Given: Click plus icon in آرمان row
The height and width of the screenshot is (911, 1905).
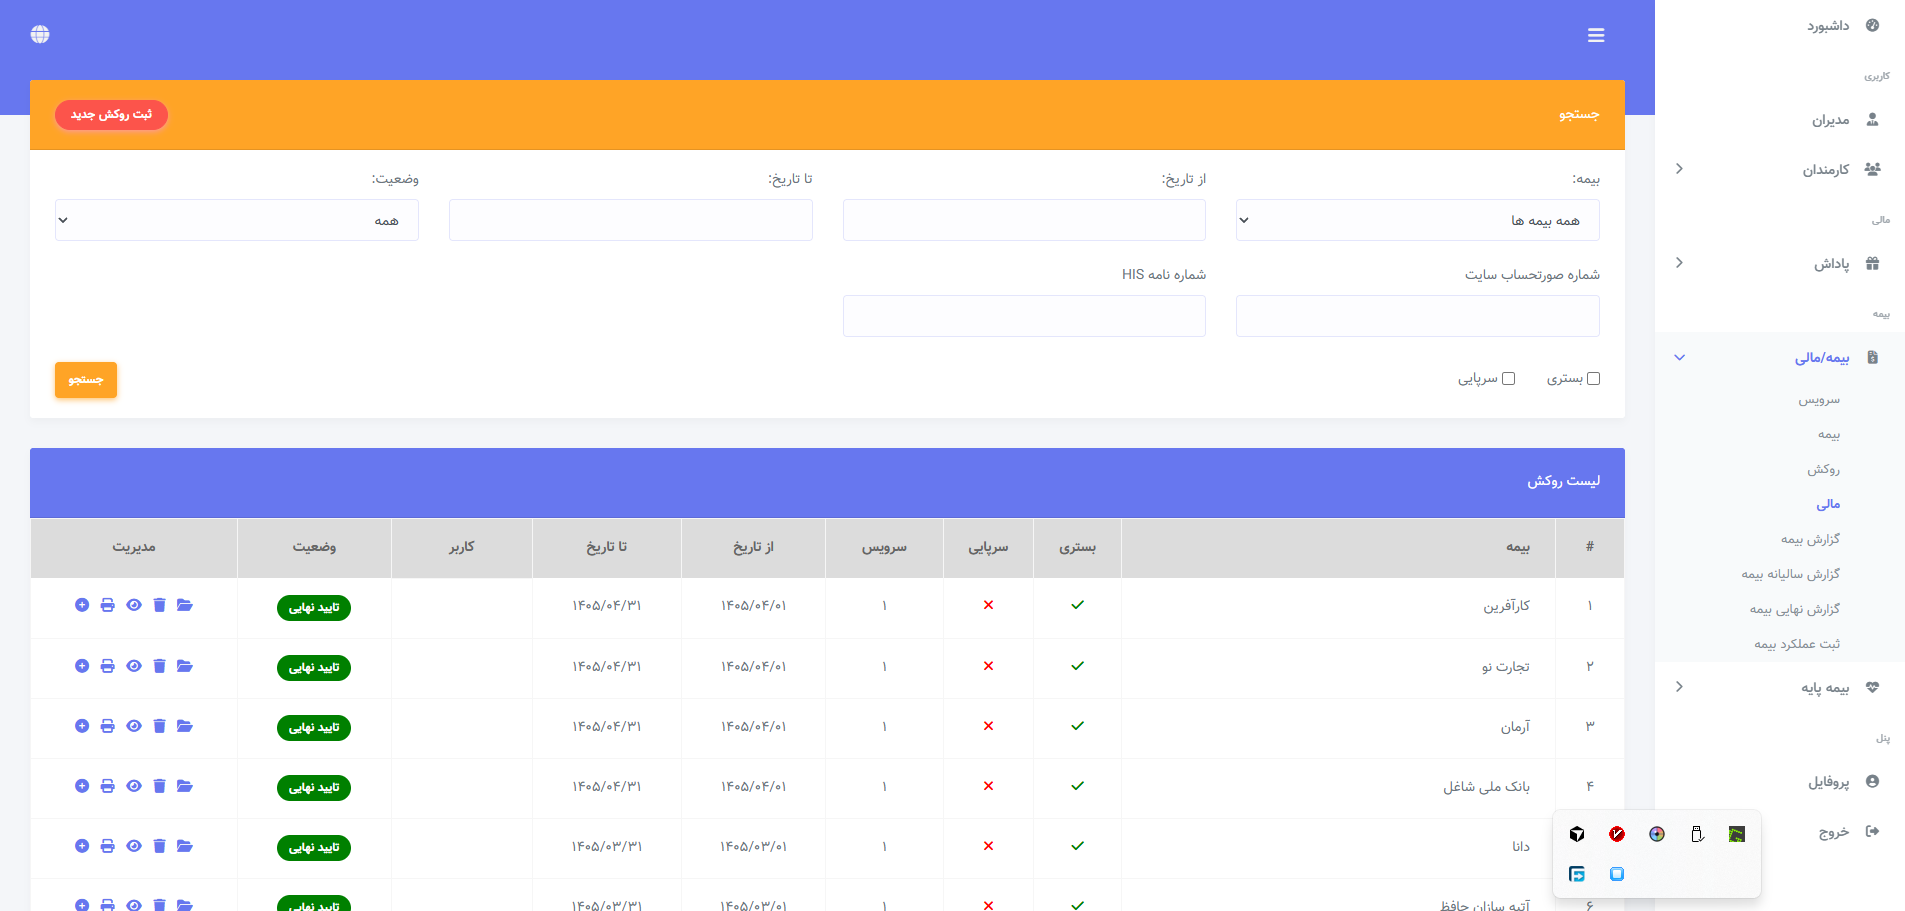Looking at the screenshot, I should [82, 726].
